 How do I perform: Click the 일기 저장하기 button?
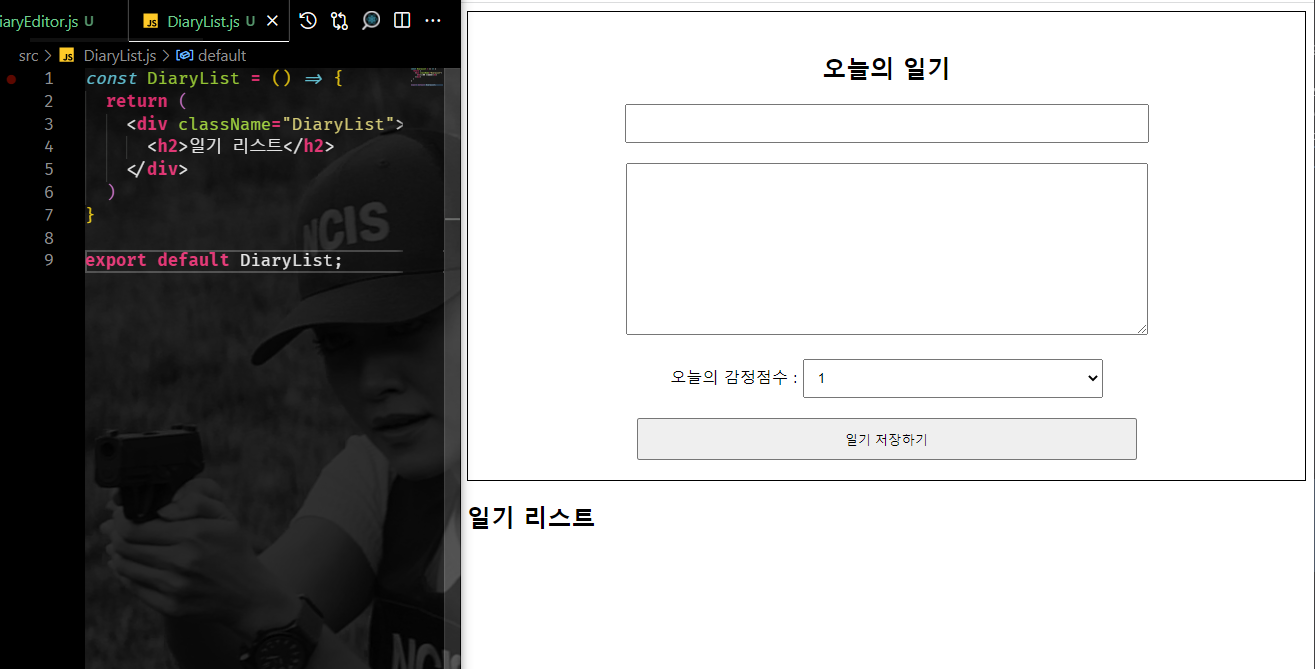887,439
